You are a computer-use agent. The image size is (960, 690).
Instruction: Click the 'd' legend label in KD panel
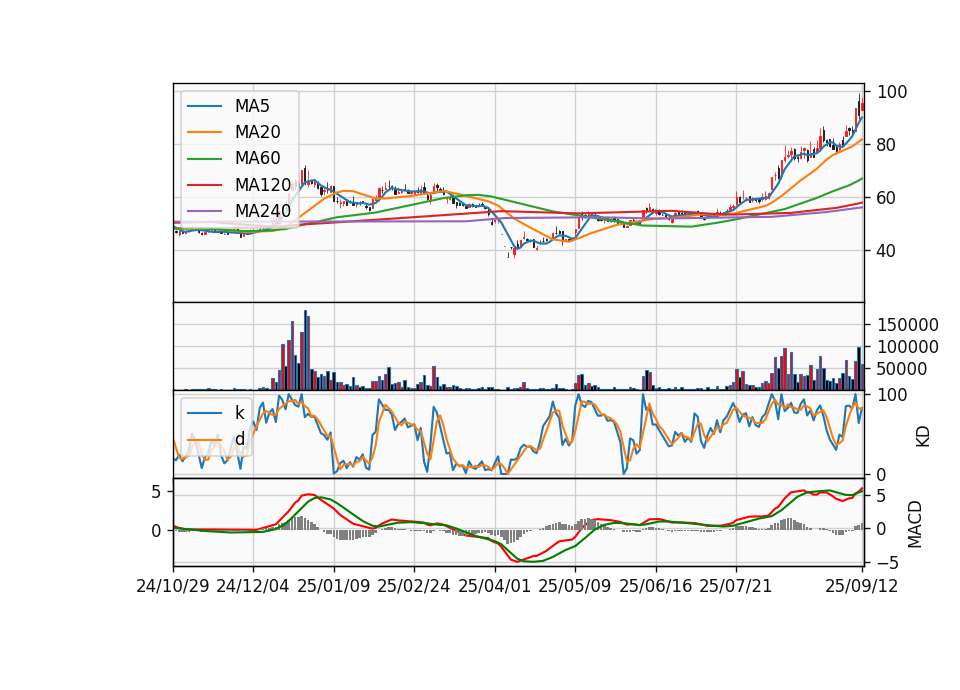click(240, 439)
